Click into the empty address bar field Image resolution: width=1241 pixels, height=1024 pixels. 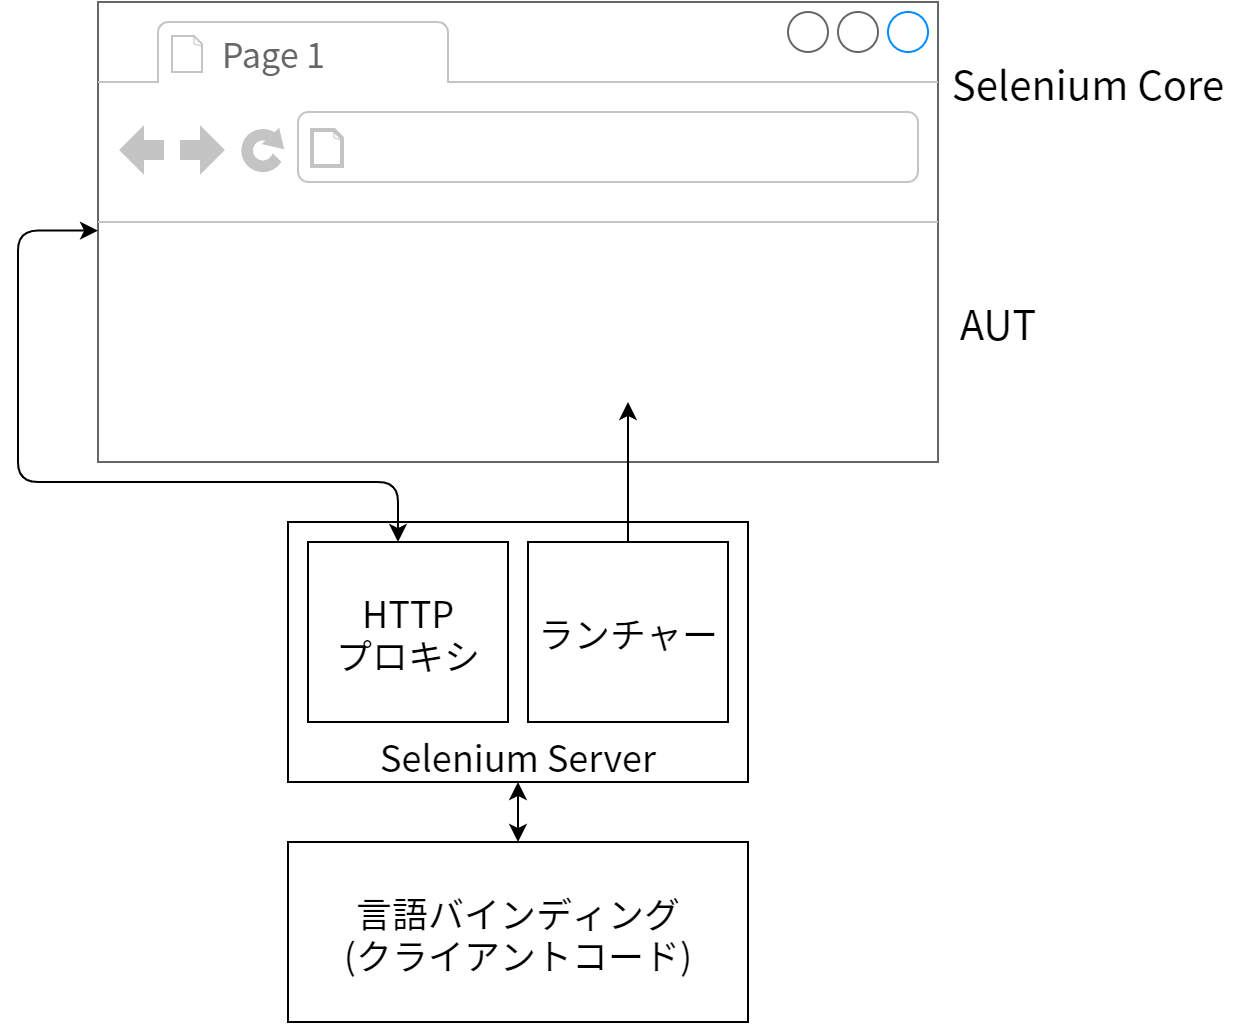coord(620,148)
